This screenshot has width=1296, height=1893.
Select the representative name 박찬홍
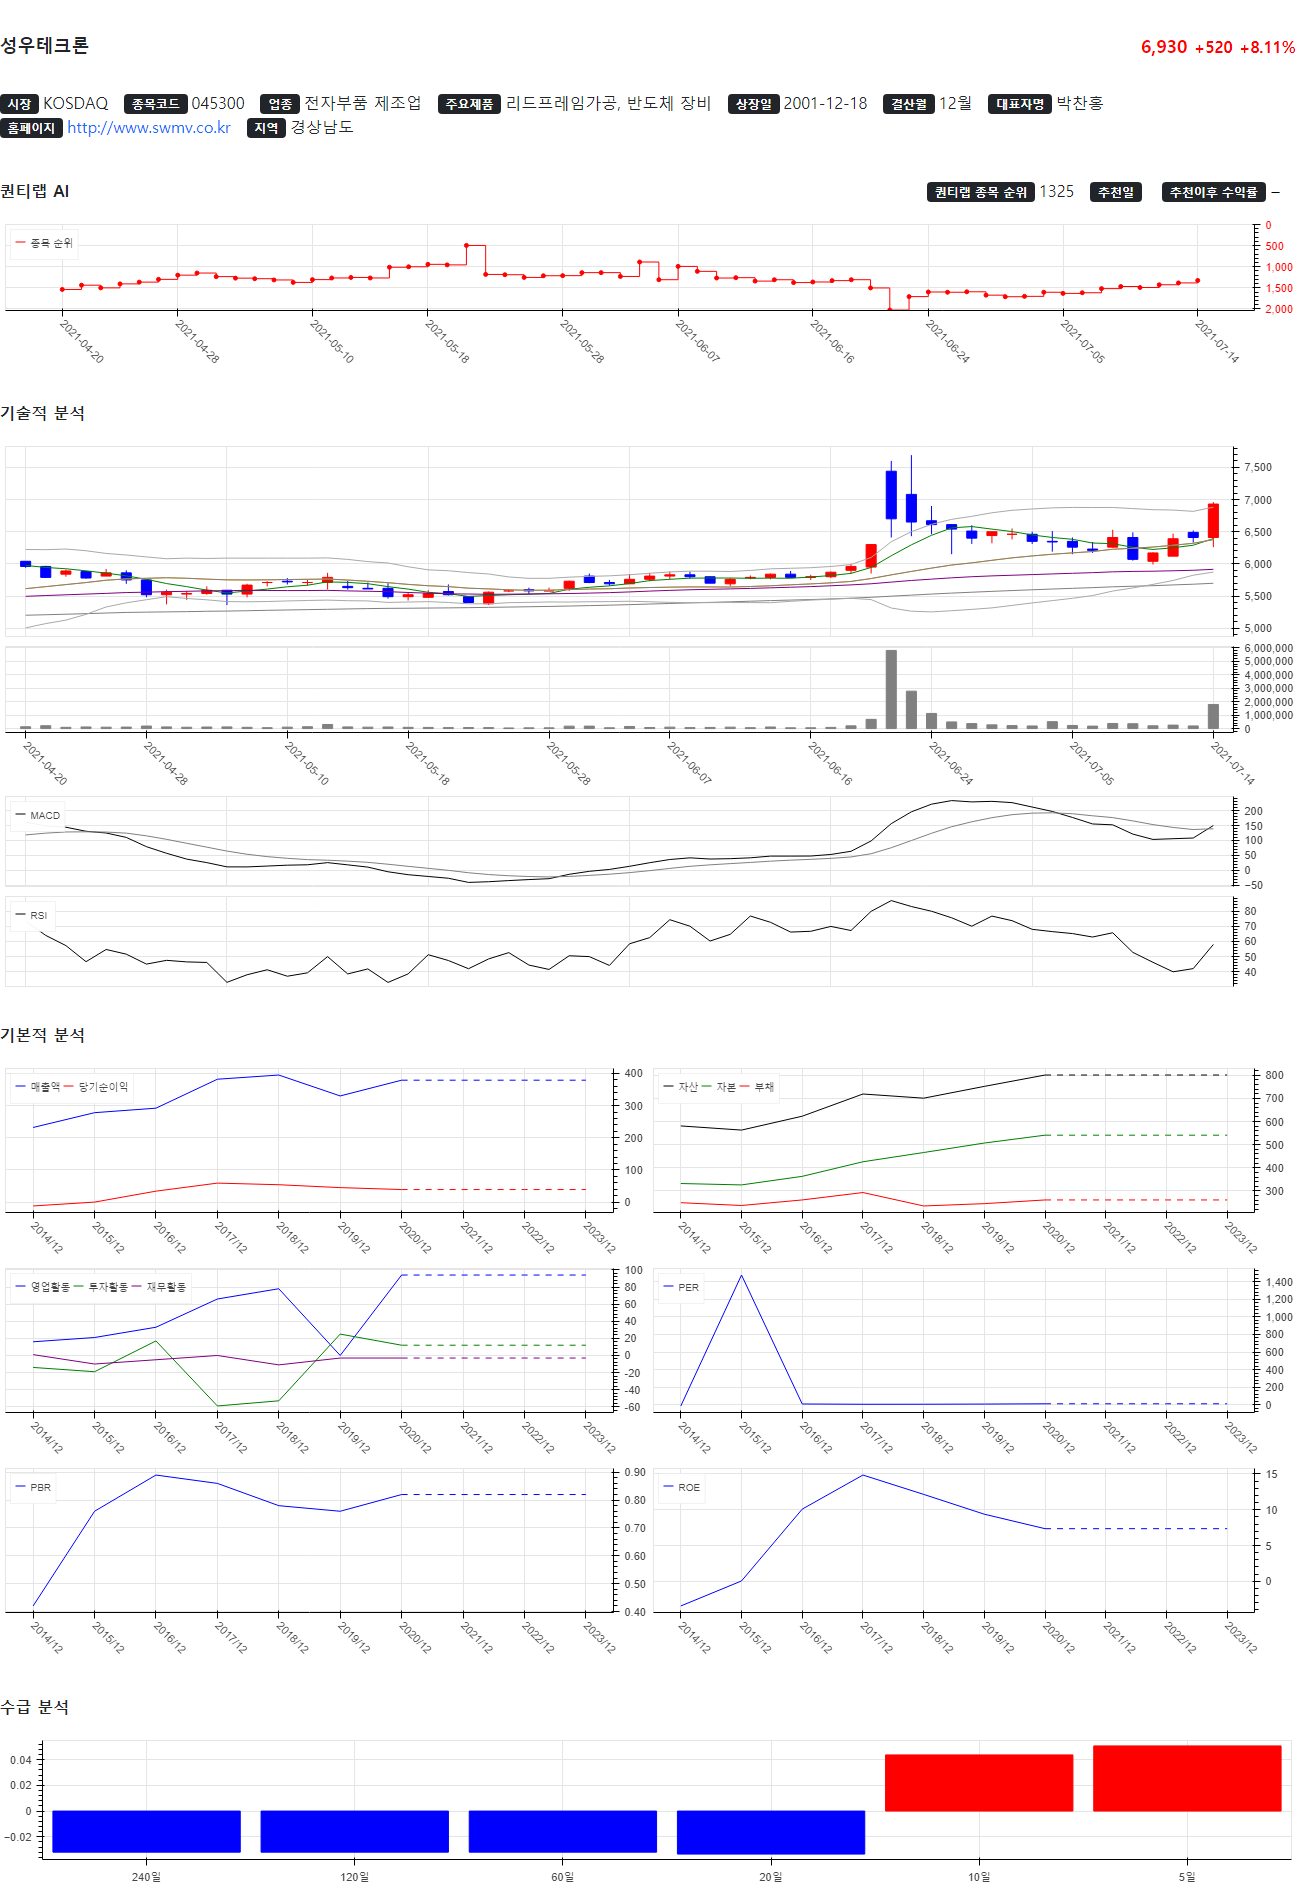click(x=1080, y=104)
